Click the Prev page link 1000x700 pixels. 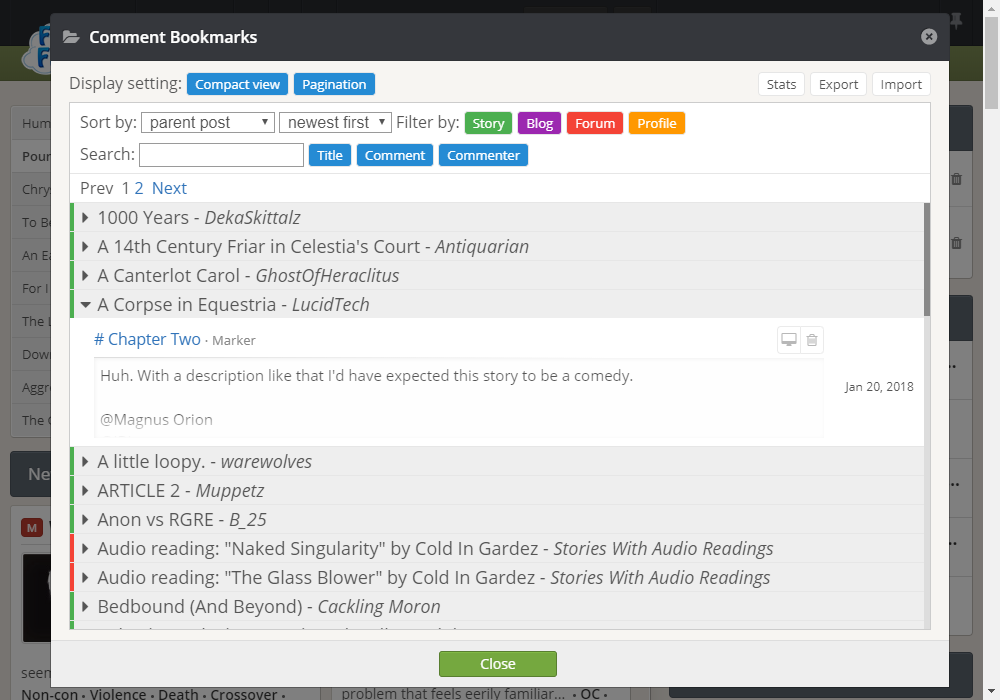click(96, 188)
